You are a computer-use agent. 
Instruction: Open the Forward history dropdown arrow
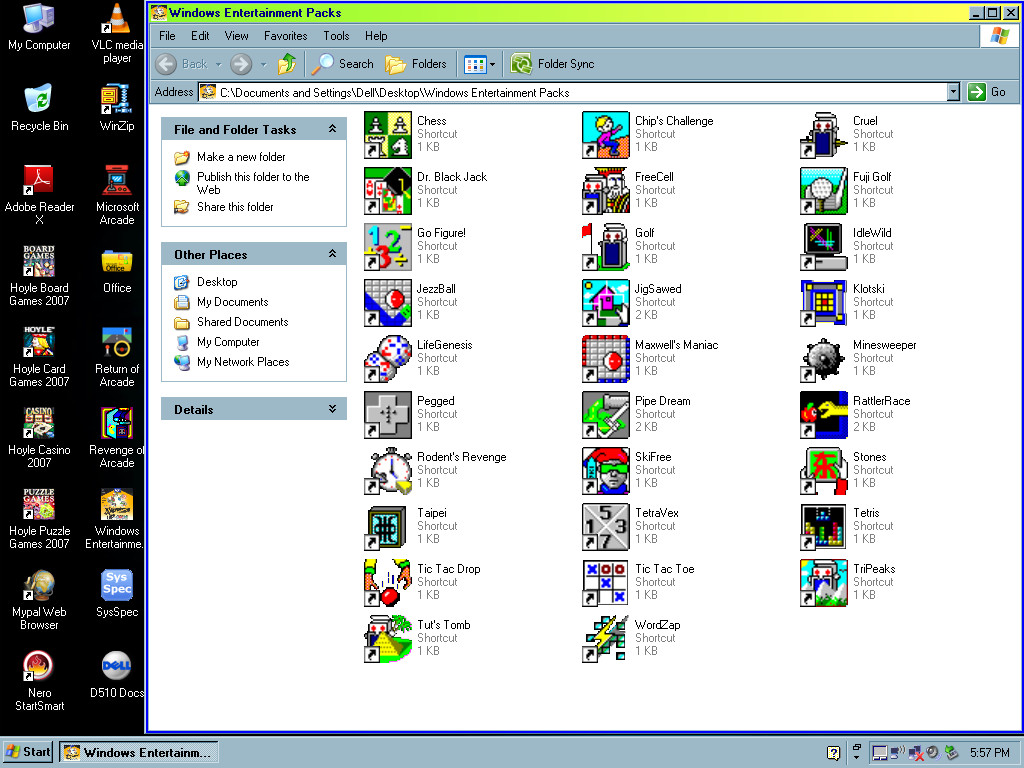click(x=264, y=64)
